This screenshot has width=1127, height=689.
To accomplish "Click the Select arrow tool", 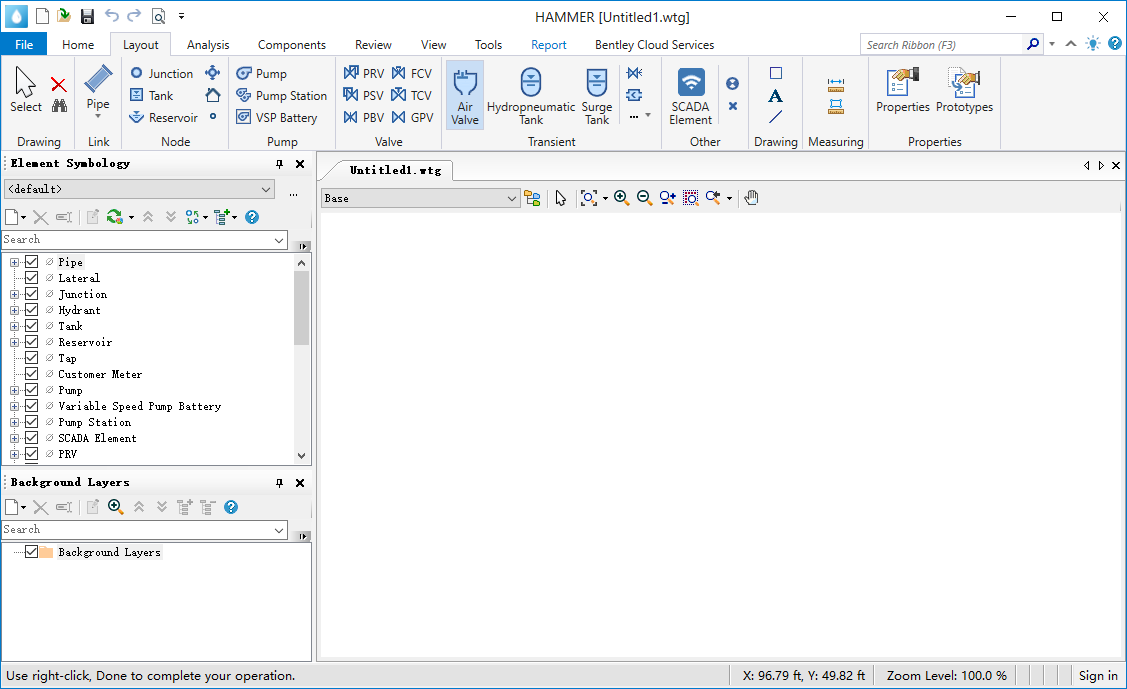I will point(26,90).
